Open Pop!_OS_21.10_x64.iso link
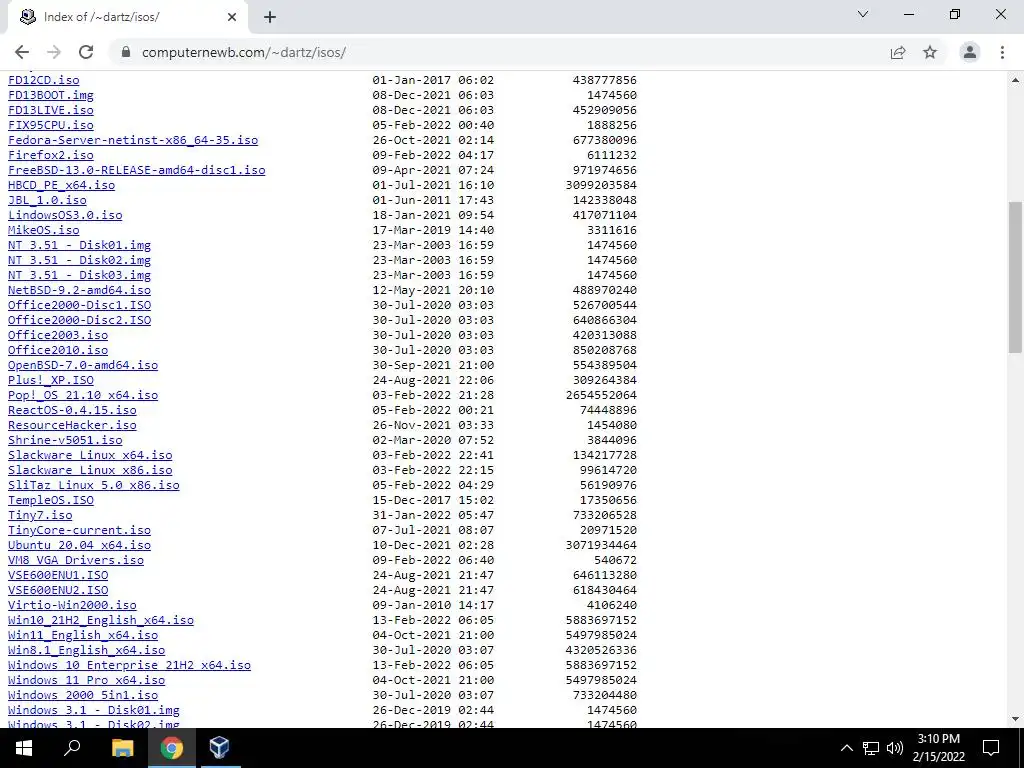 [83, 395]
